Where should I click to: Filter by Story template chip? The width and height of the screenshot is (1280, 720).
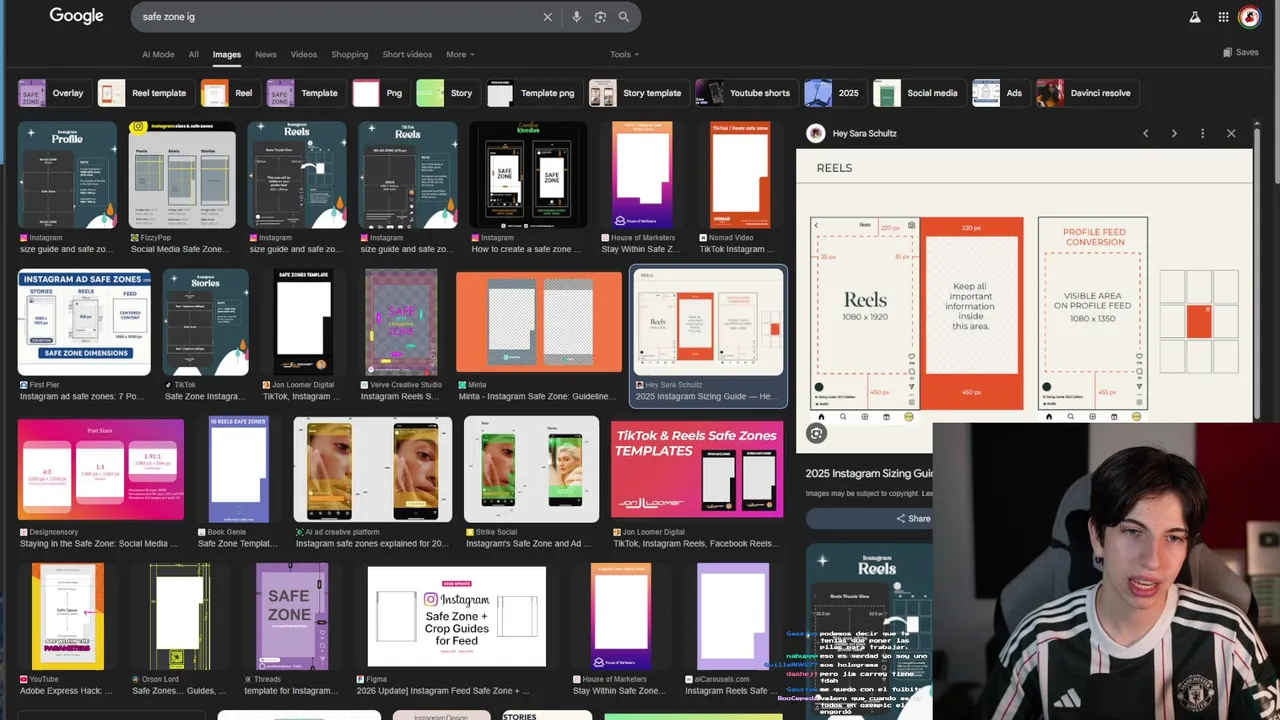(638, 93)
